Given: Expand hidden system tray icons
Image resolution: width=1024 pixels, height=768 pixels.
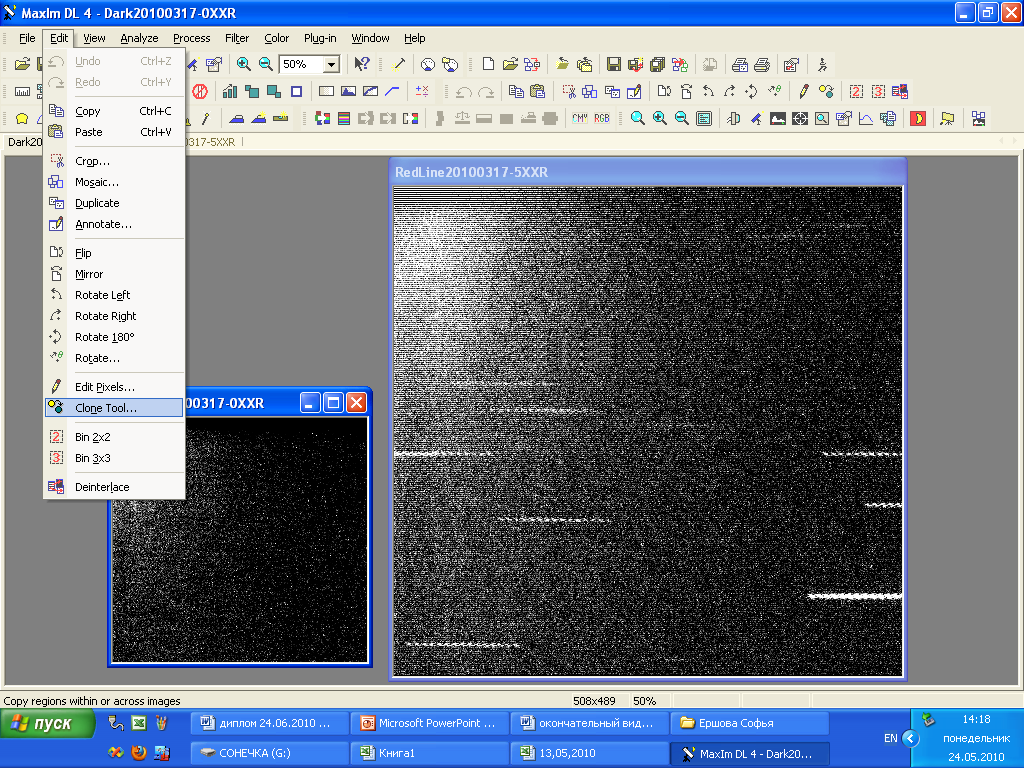Looking at the screenshot, I should (910, 738).
